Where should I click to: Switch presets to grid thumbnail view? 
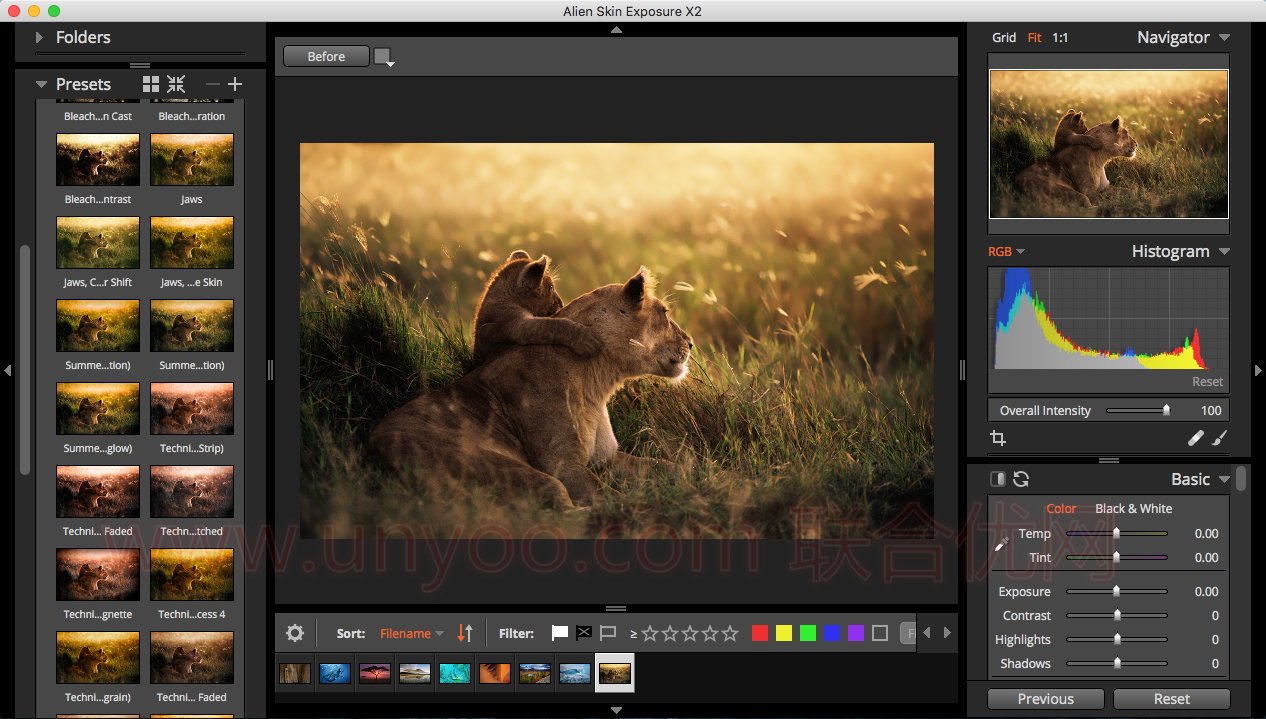(151, 84)
